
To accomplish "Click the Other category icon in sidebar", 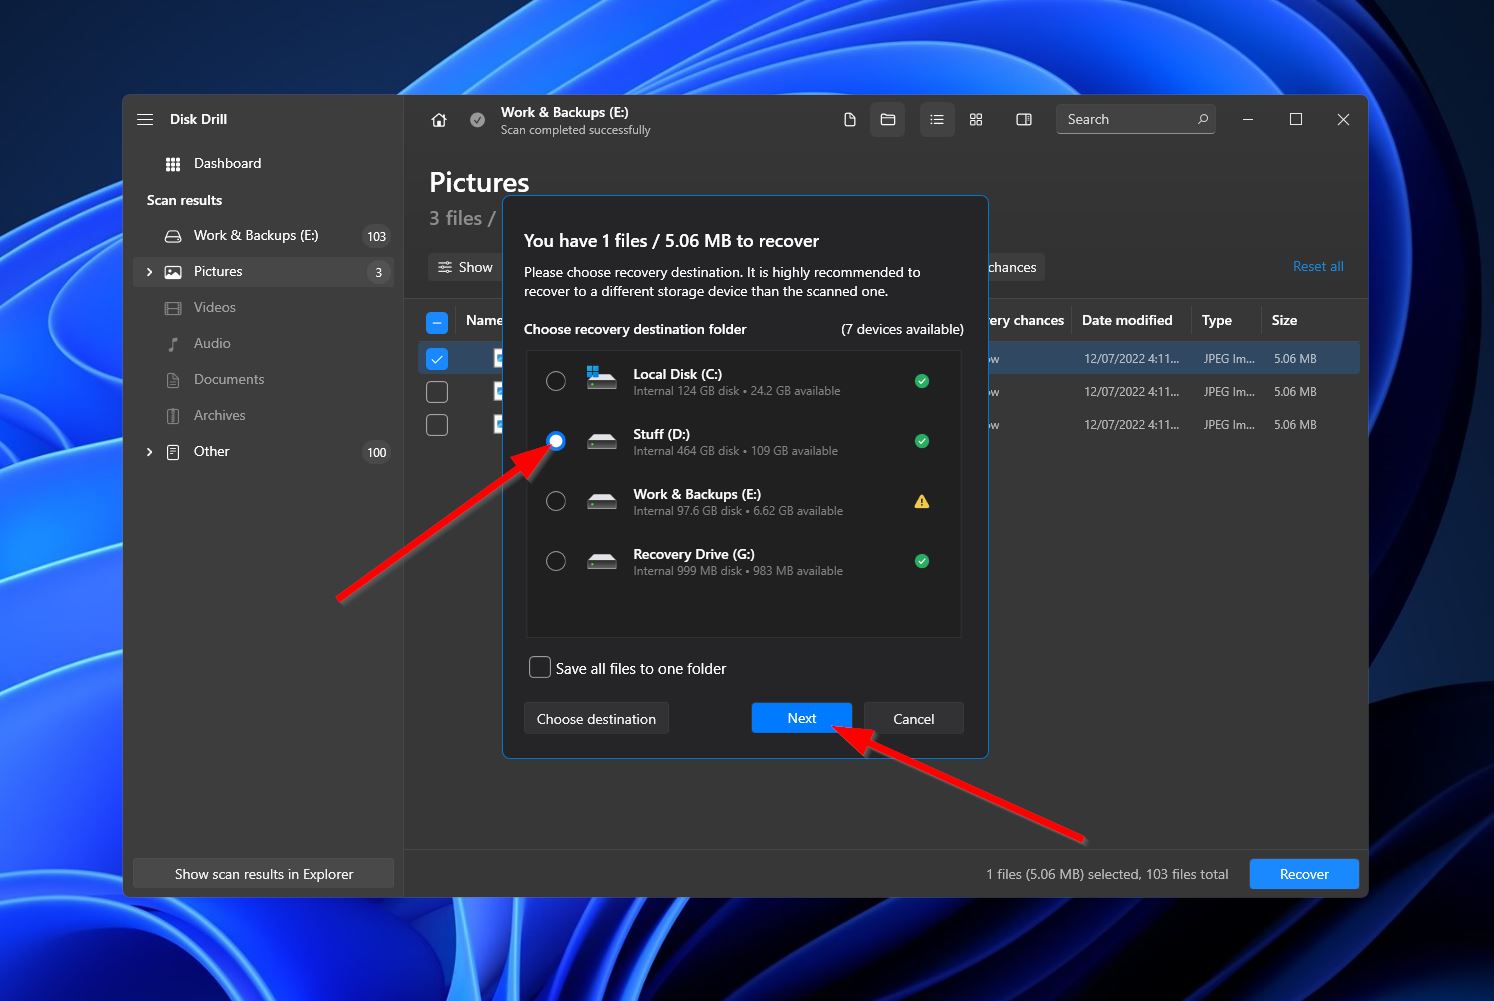I will [x=173, y=452].
